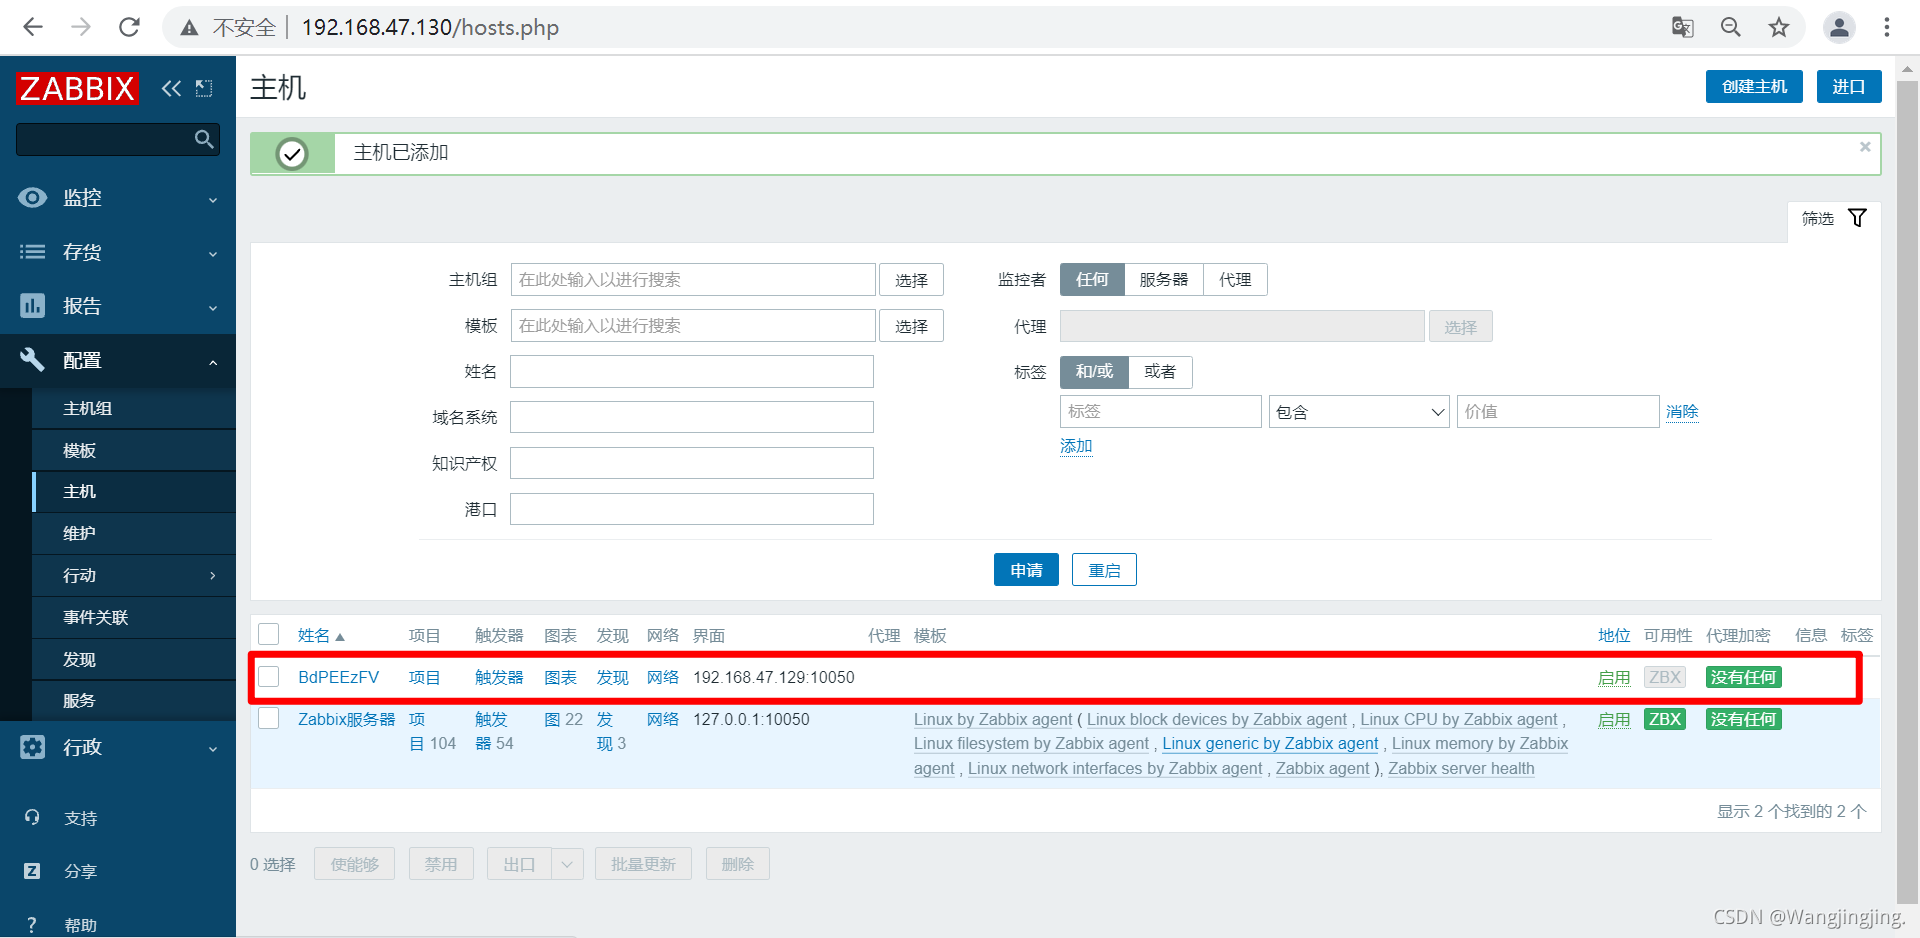The image size is (1920, 938).
Task: Open the 包含 tag operator dropdown
Action: point(1359,412)
